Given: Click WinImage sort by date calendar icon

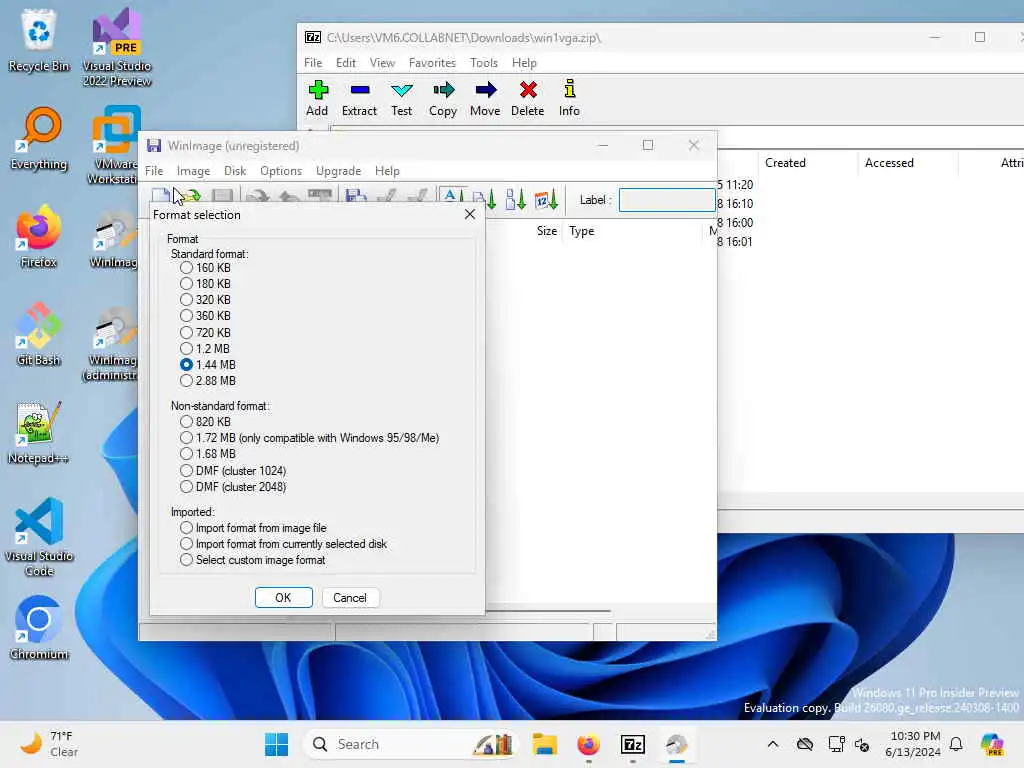Looking at the screenshot, I should (x=546, y=199).
